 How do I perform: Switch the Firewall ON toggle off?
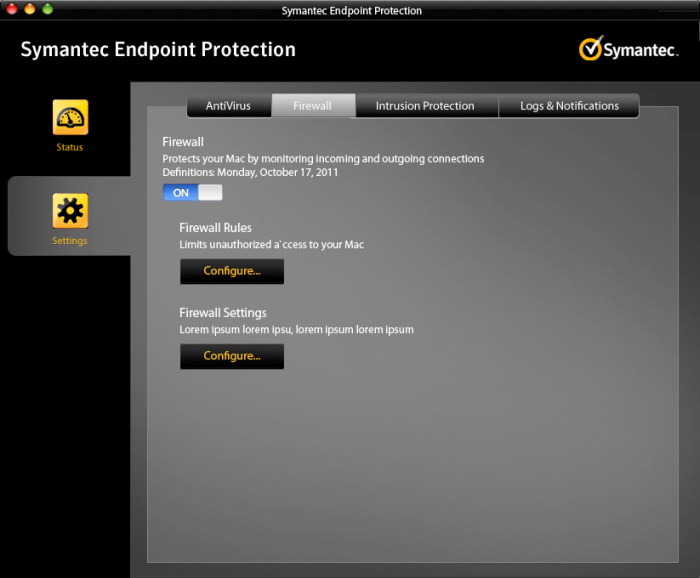192,192
